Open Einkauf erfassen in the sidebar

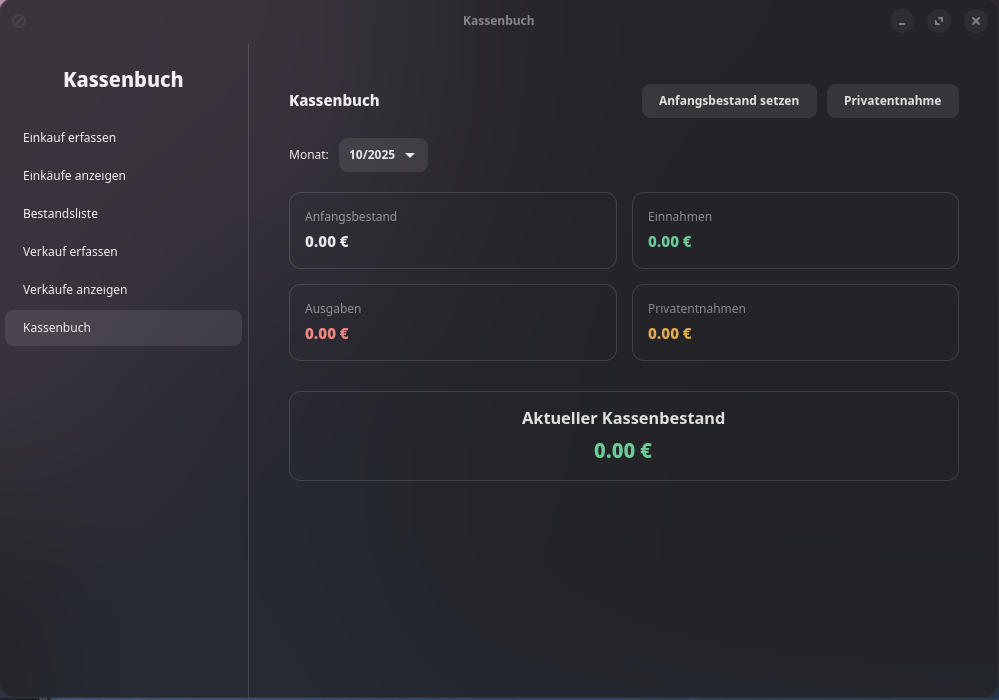[70, 138]
